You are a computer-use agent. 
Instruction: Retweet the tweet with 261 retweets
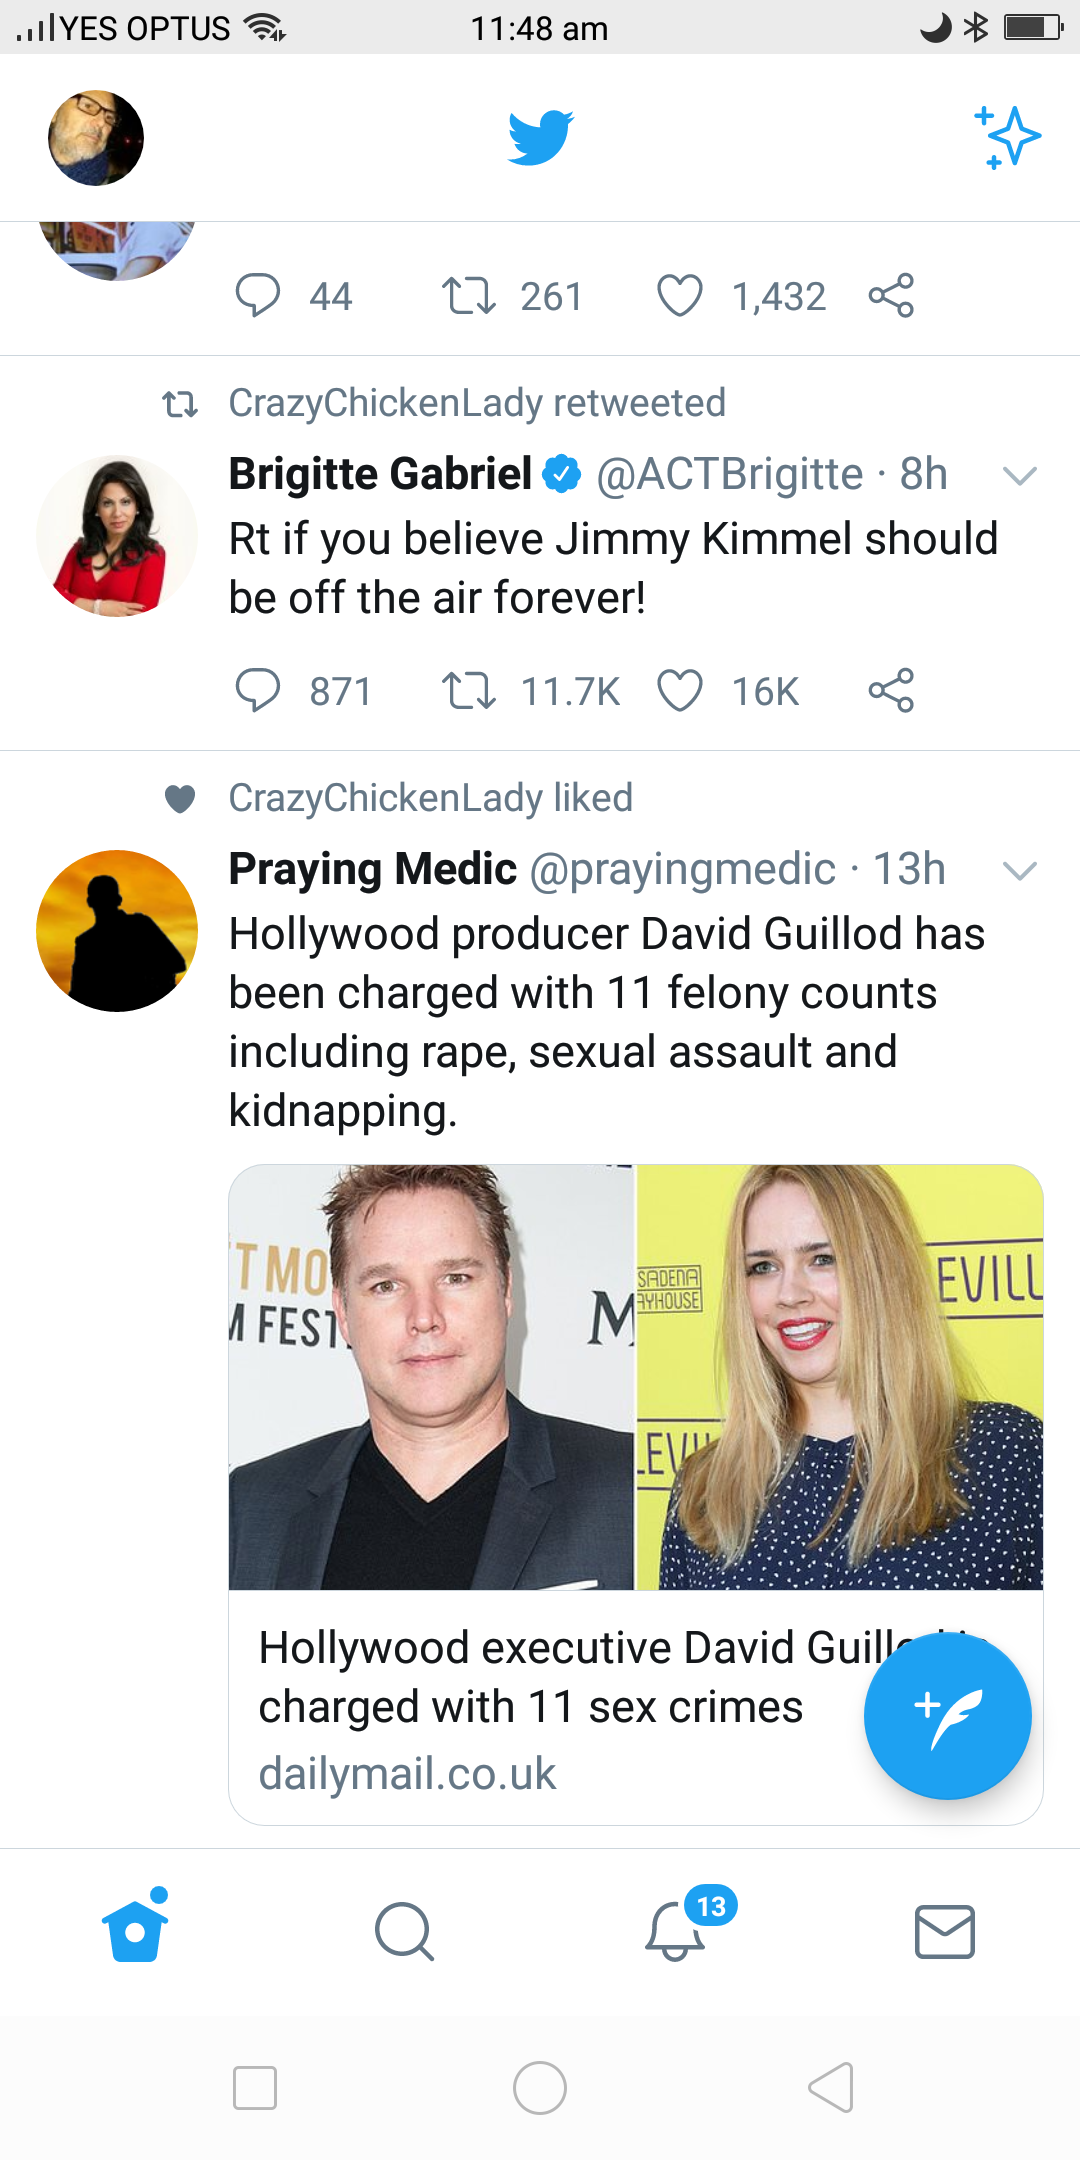468,295
